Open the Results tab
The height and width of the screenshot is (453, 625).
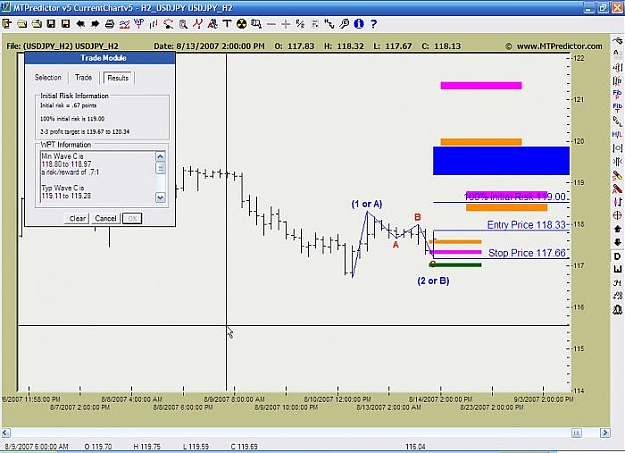pos(118,78)
